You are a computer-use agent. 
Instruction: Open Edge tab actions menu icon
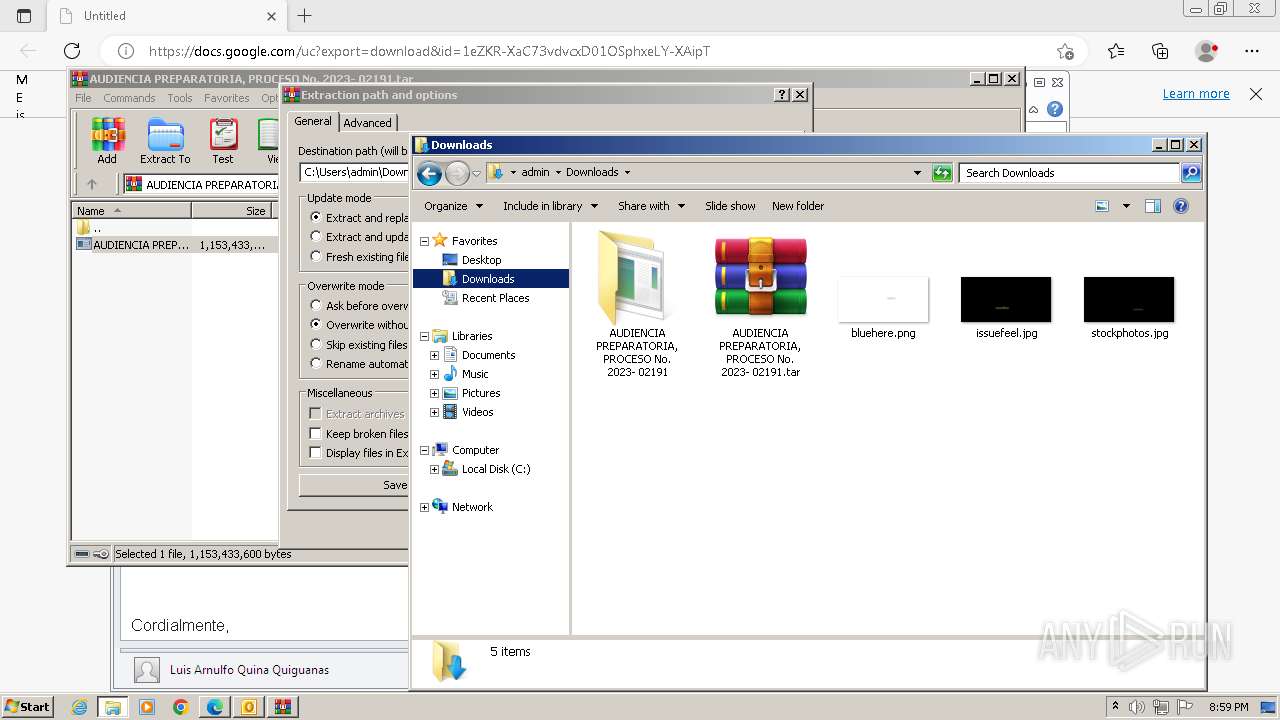pyautogui.click(x=24, y=16)
